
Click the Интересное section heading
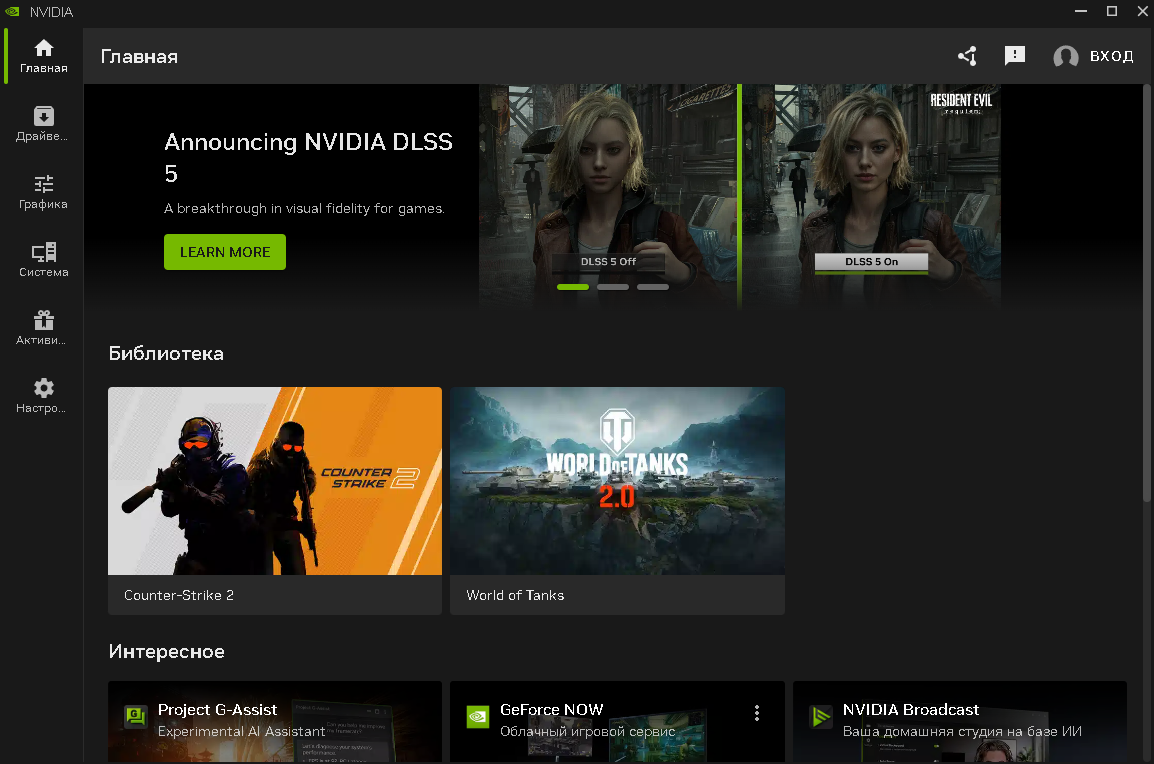coord(166,651)
